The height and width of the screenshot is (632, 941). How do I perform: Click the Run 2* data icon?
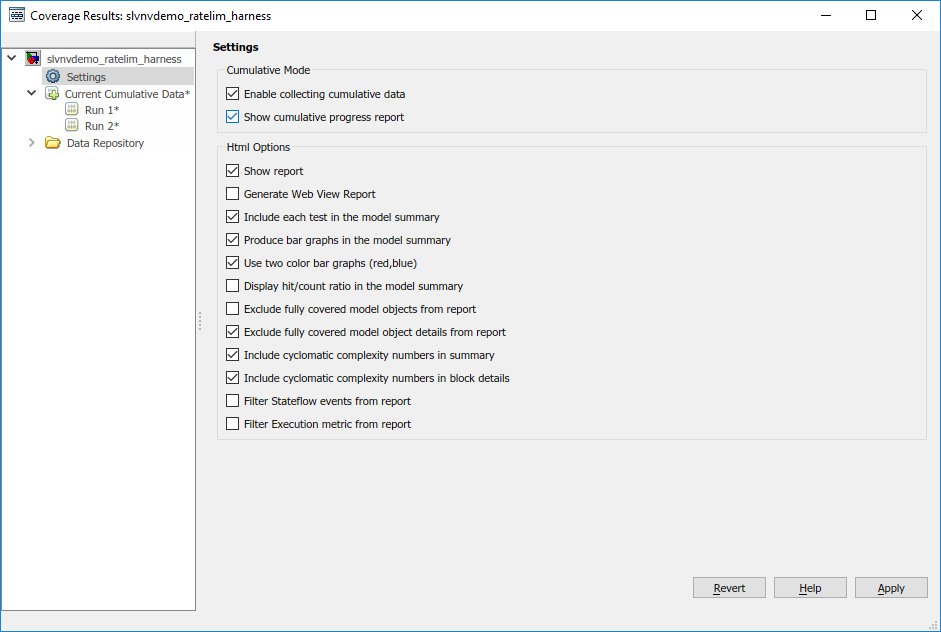pyautogui.click(x=72, y=126)
